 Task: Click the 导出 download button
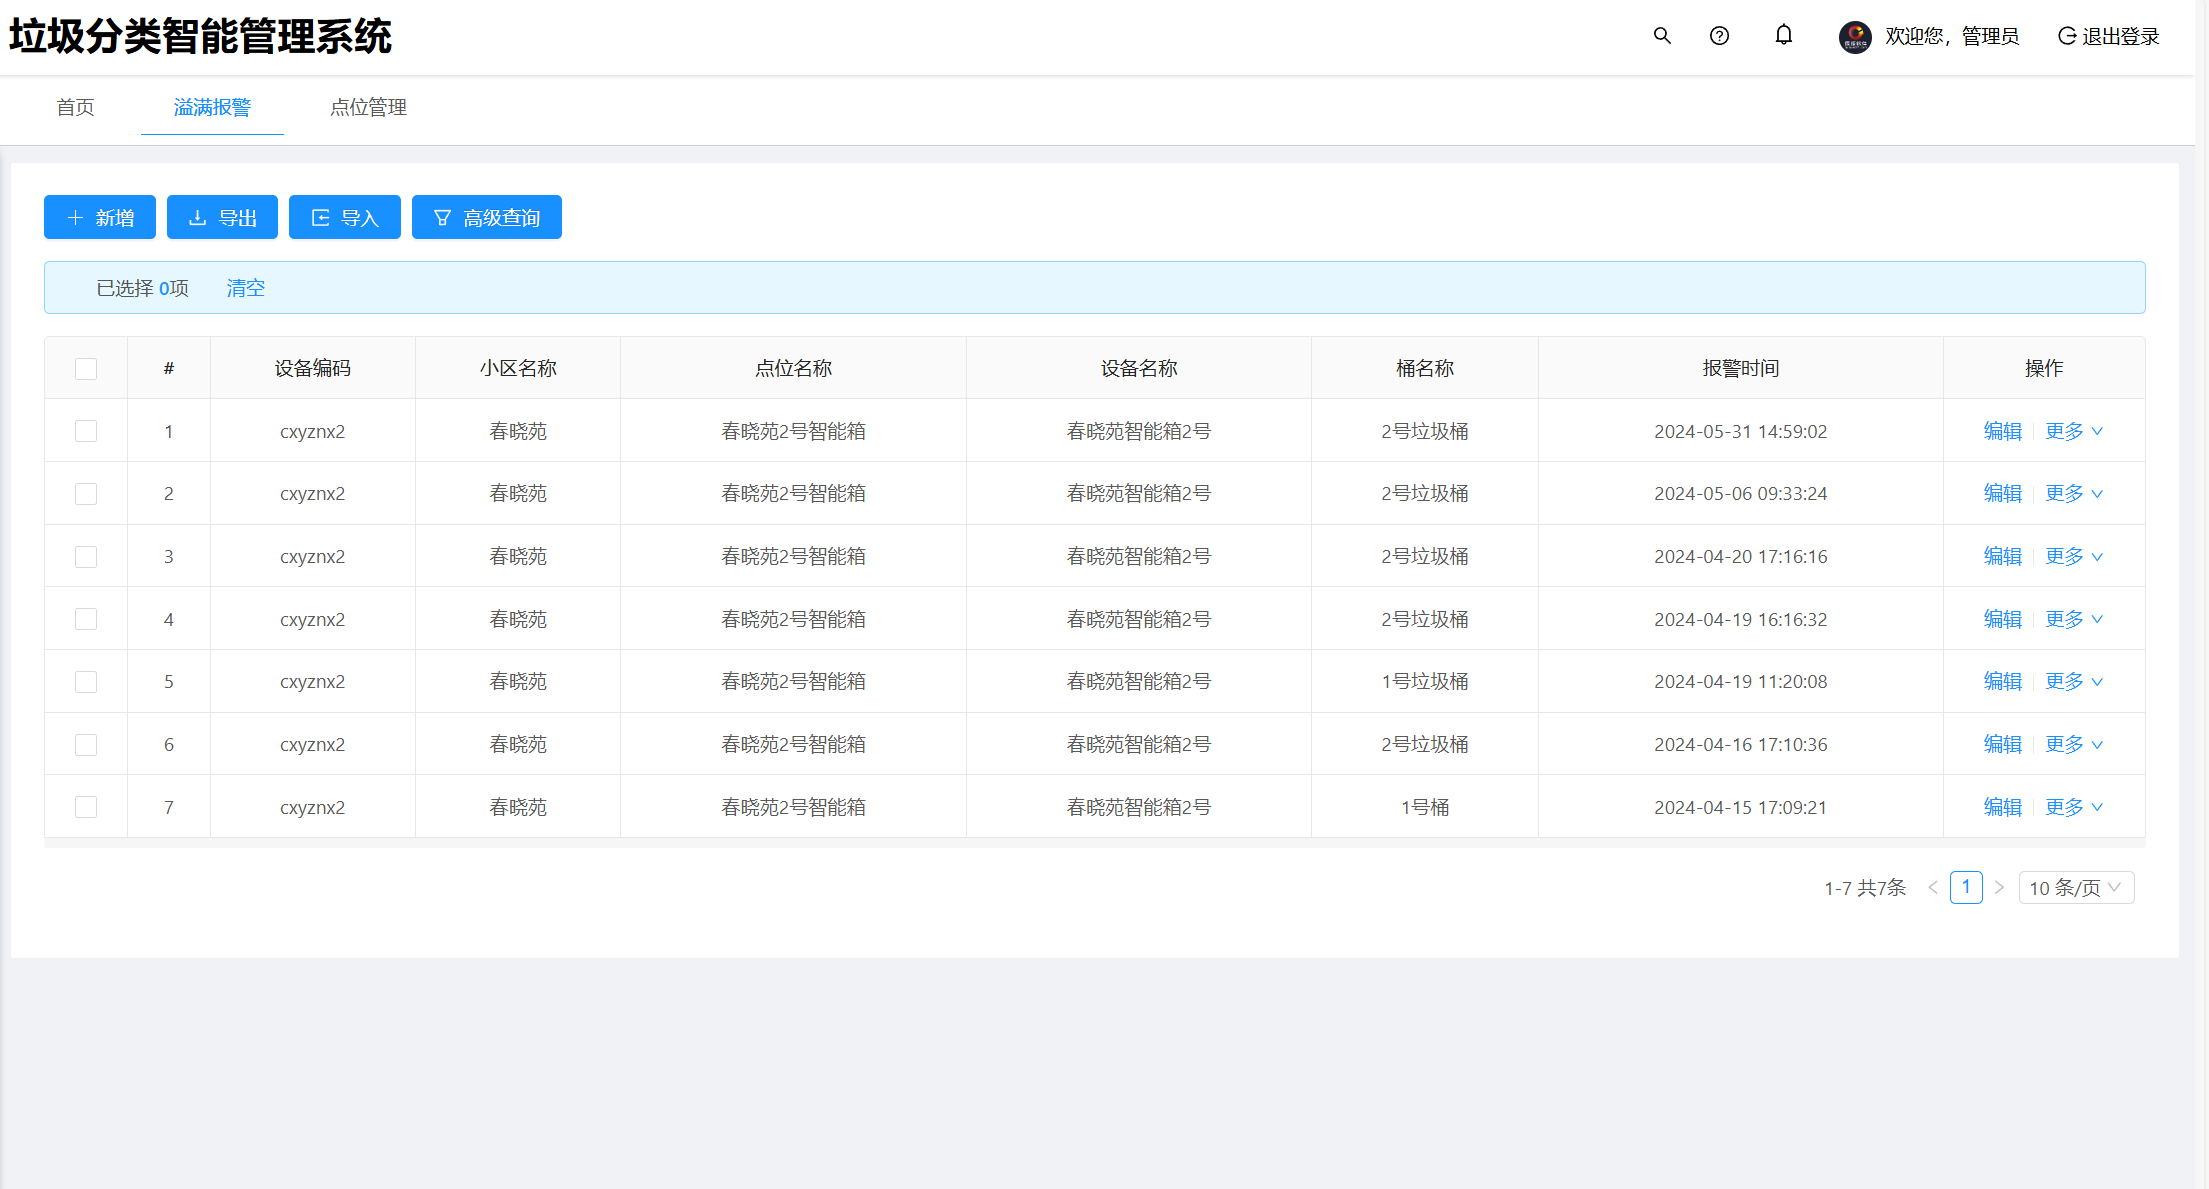pos(222,217)
